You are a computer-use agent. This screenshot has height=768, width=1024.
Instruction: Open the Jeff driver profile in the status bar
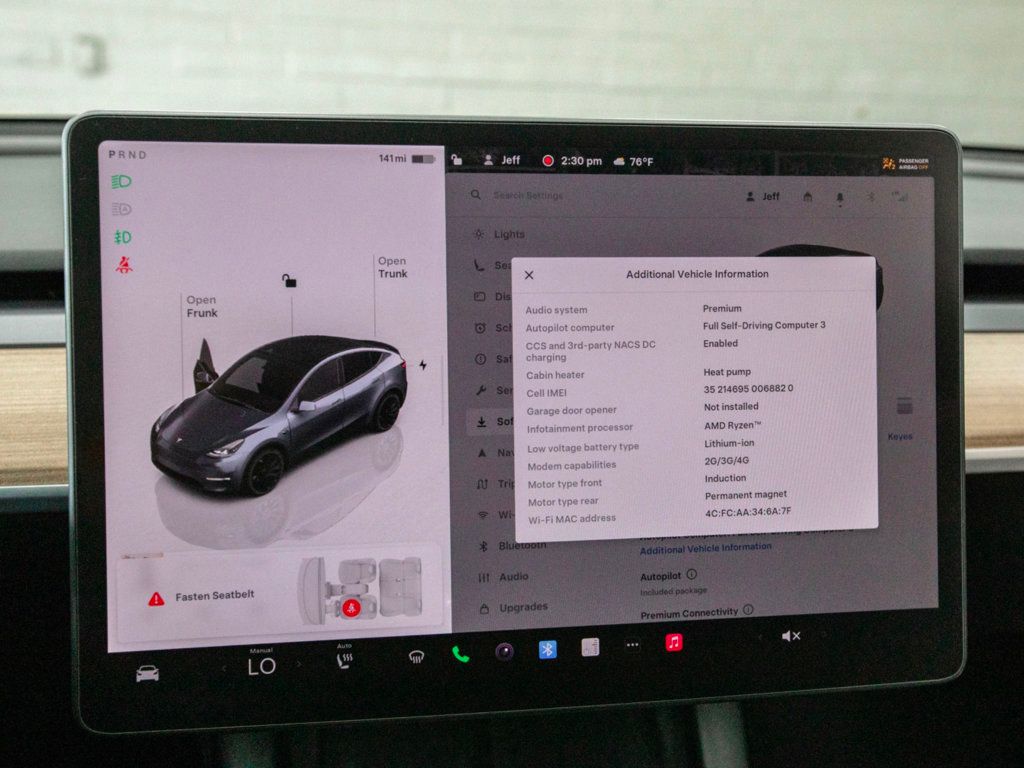502,160
